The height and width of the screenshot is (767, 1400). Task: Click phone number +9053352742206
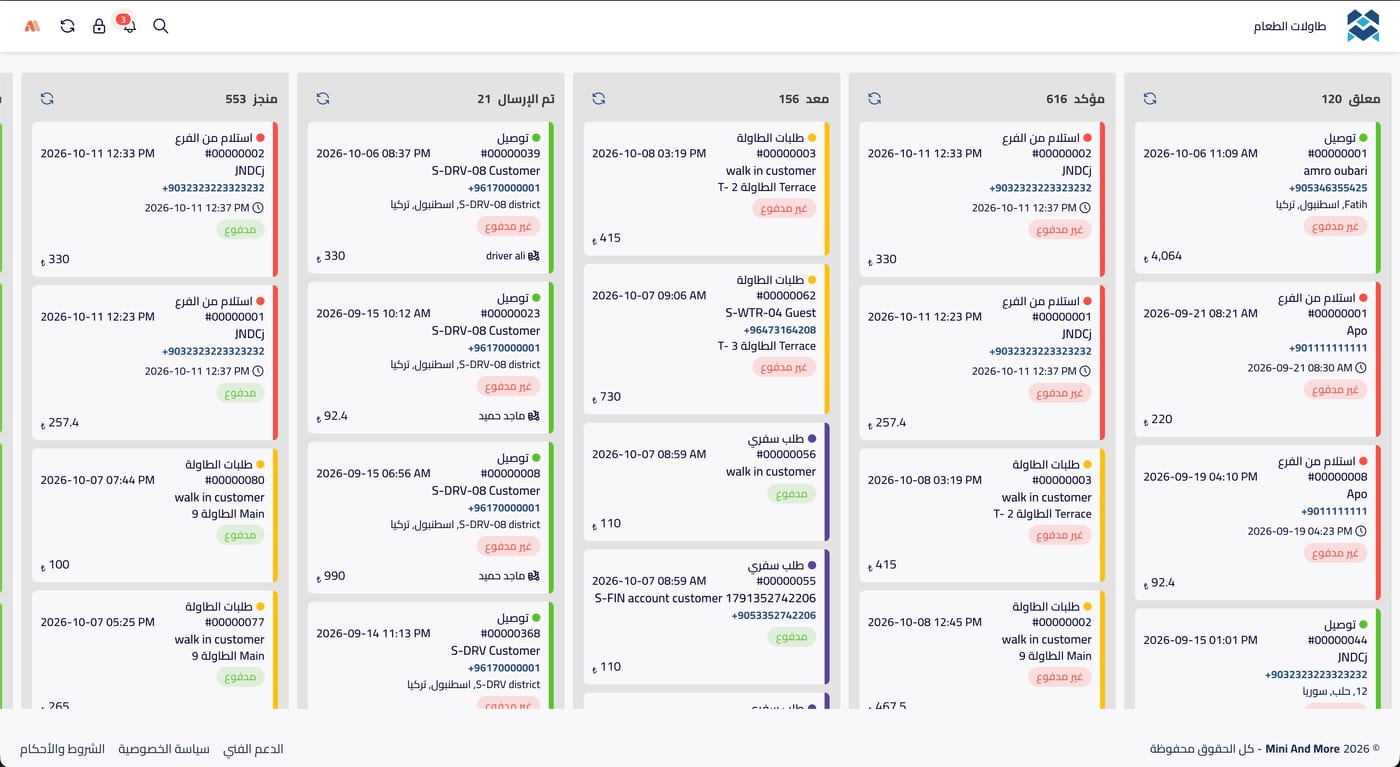click(773, 616)
